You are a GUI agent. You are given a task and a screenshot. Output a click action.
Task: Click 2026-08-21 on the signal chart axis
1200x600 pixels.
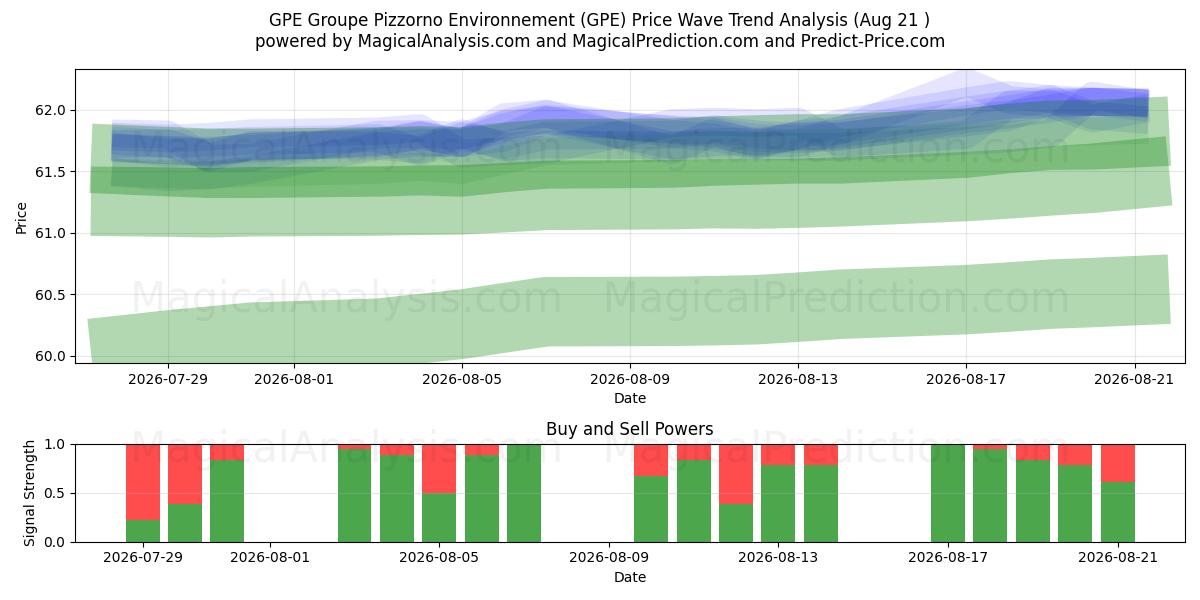pos(1117,558)
